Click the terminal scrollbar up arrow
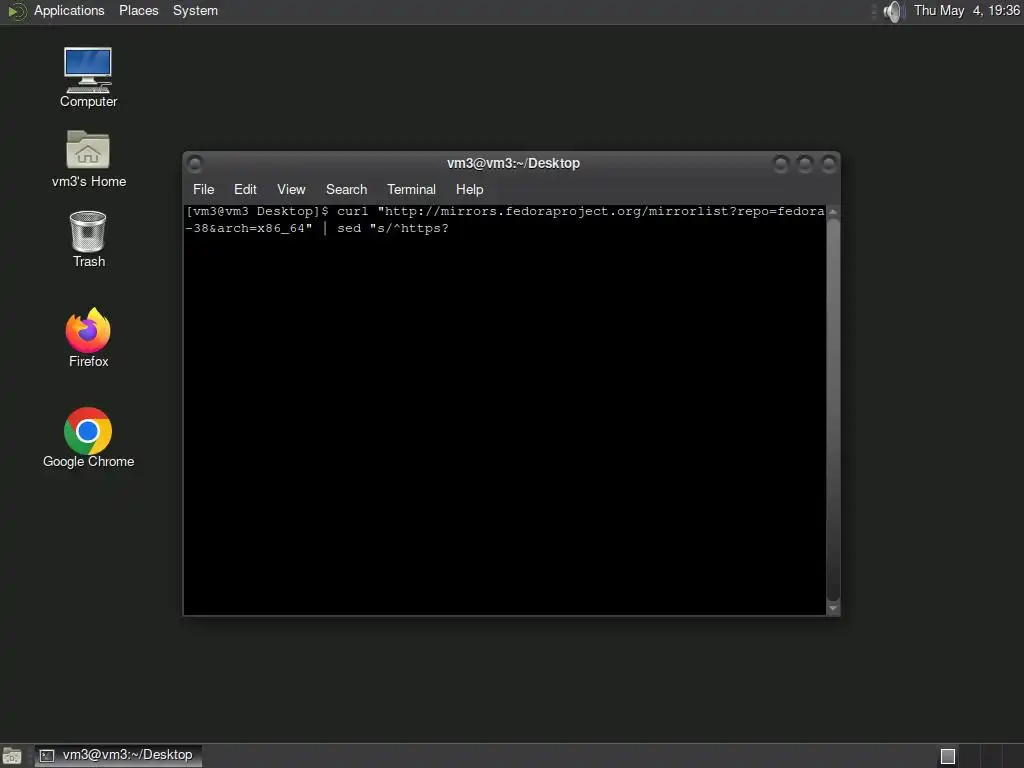This screenshot has height=768, width=1024. tap(833, 212)
